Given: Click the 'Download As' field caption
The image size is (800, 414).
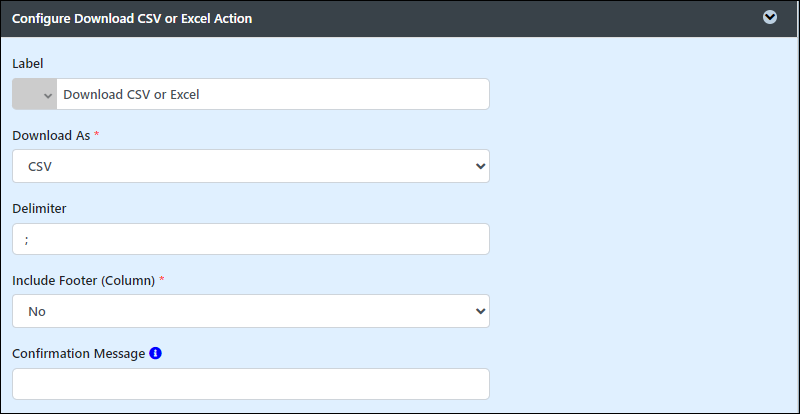Looking at the screenshot, I should (51, 136).
